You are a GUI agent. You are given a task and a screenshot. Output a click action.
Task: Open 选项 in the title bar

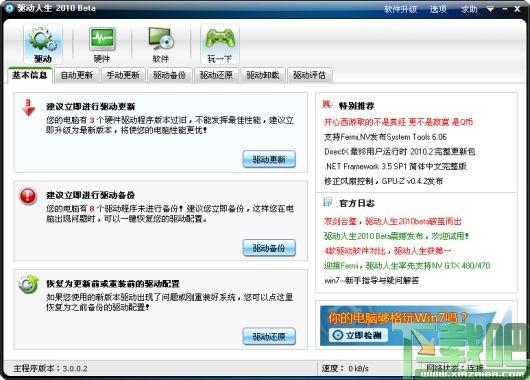pos(438,9)
